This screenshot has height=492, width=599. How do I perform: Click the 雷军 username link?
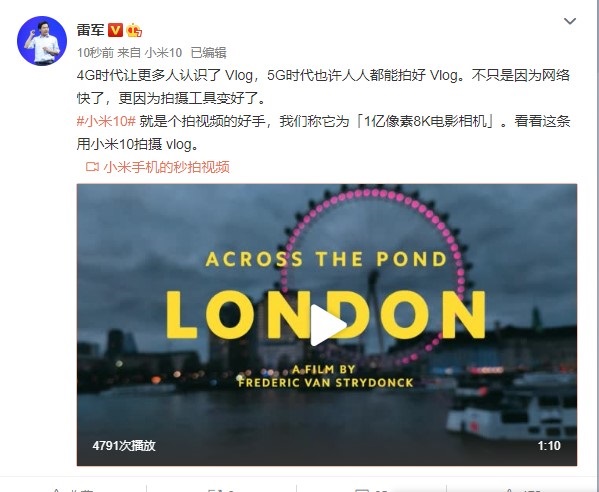(91, 30)
